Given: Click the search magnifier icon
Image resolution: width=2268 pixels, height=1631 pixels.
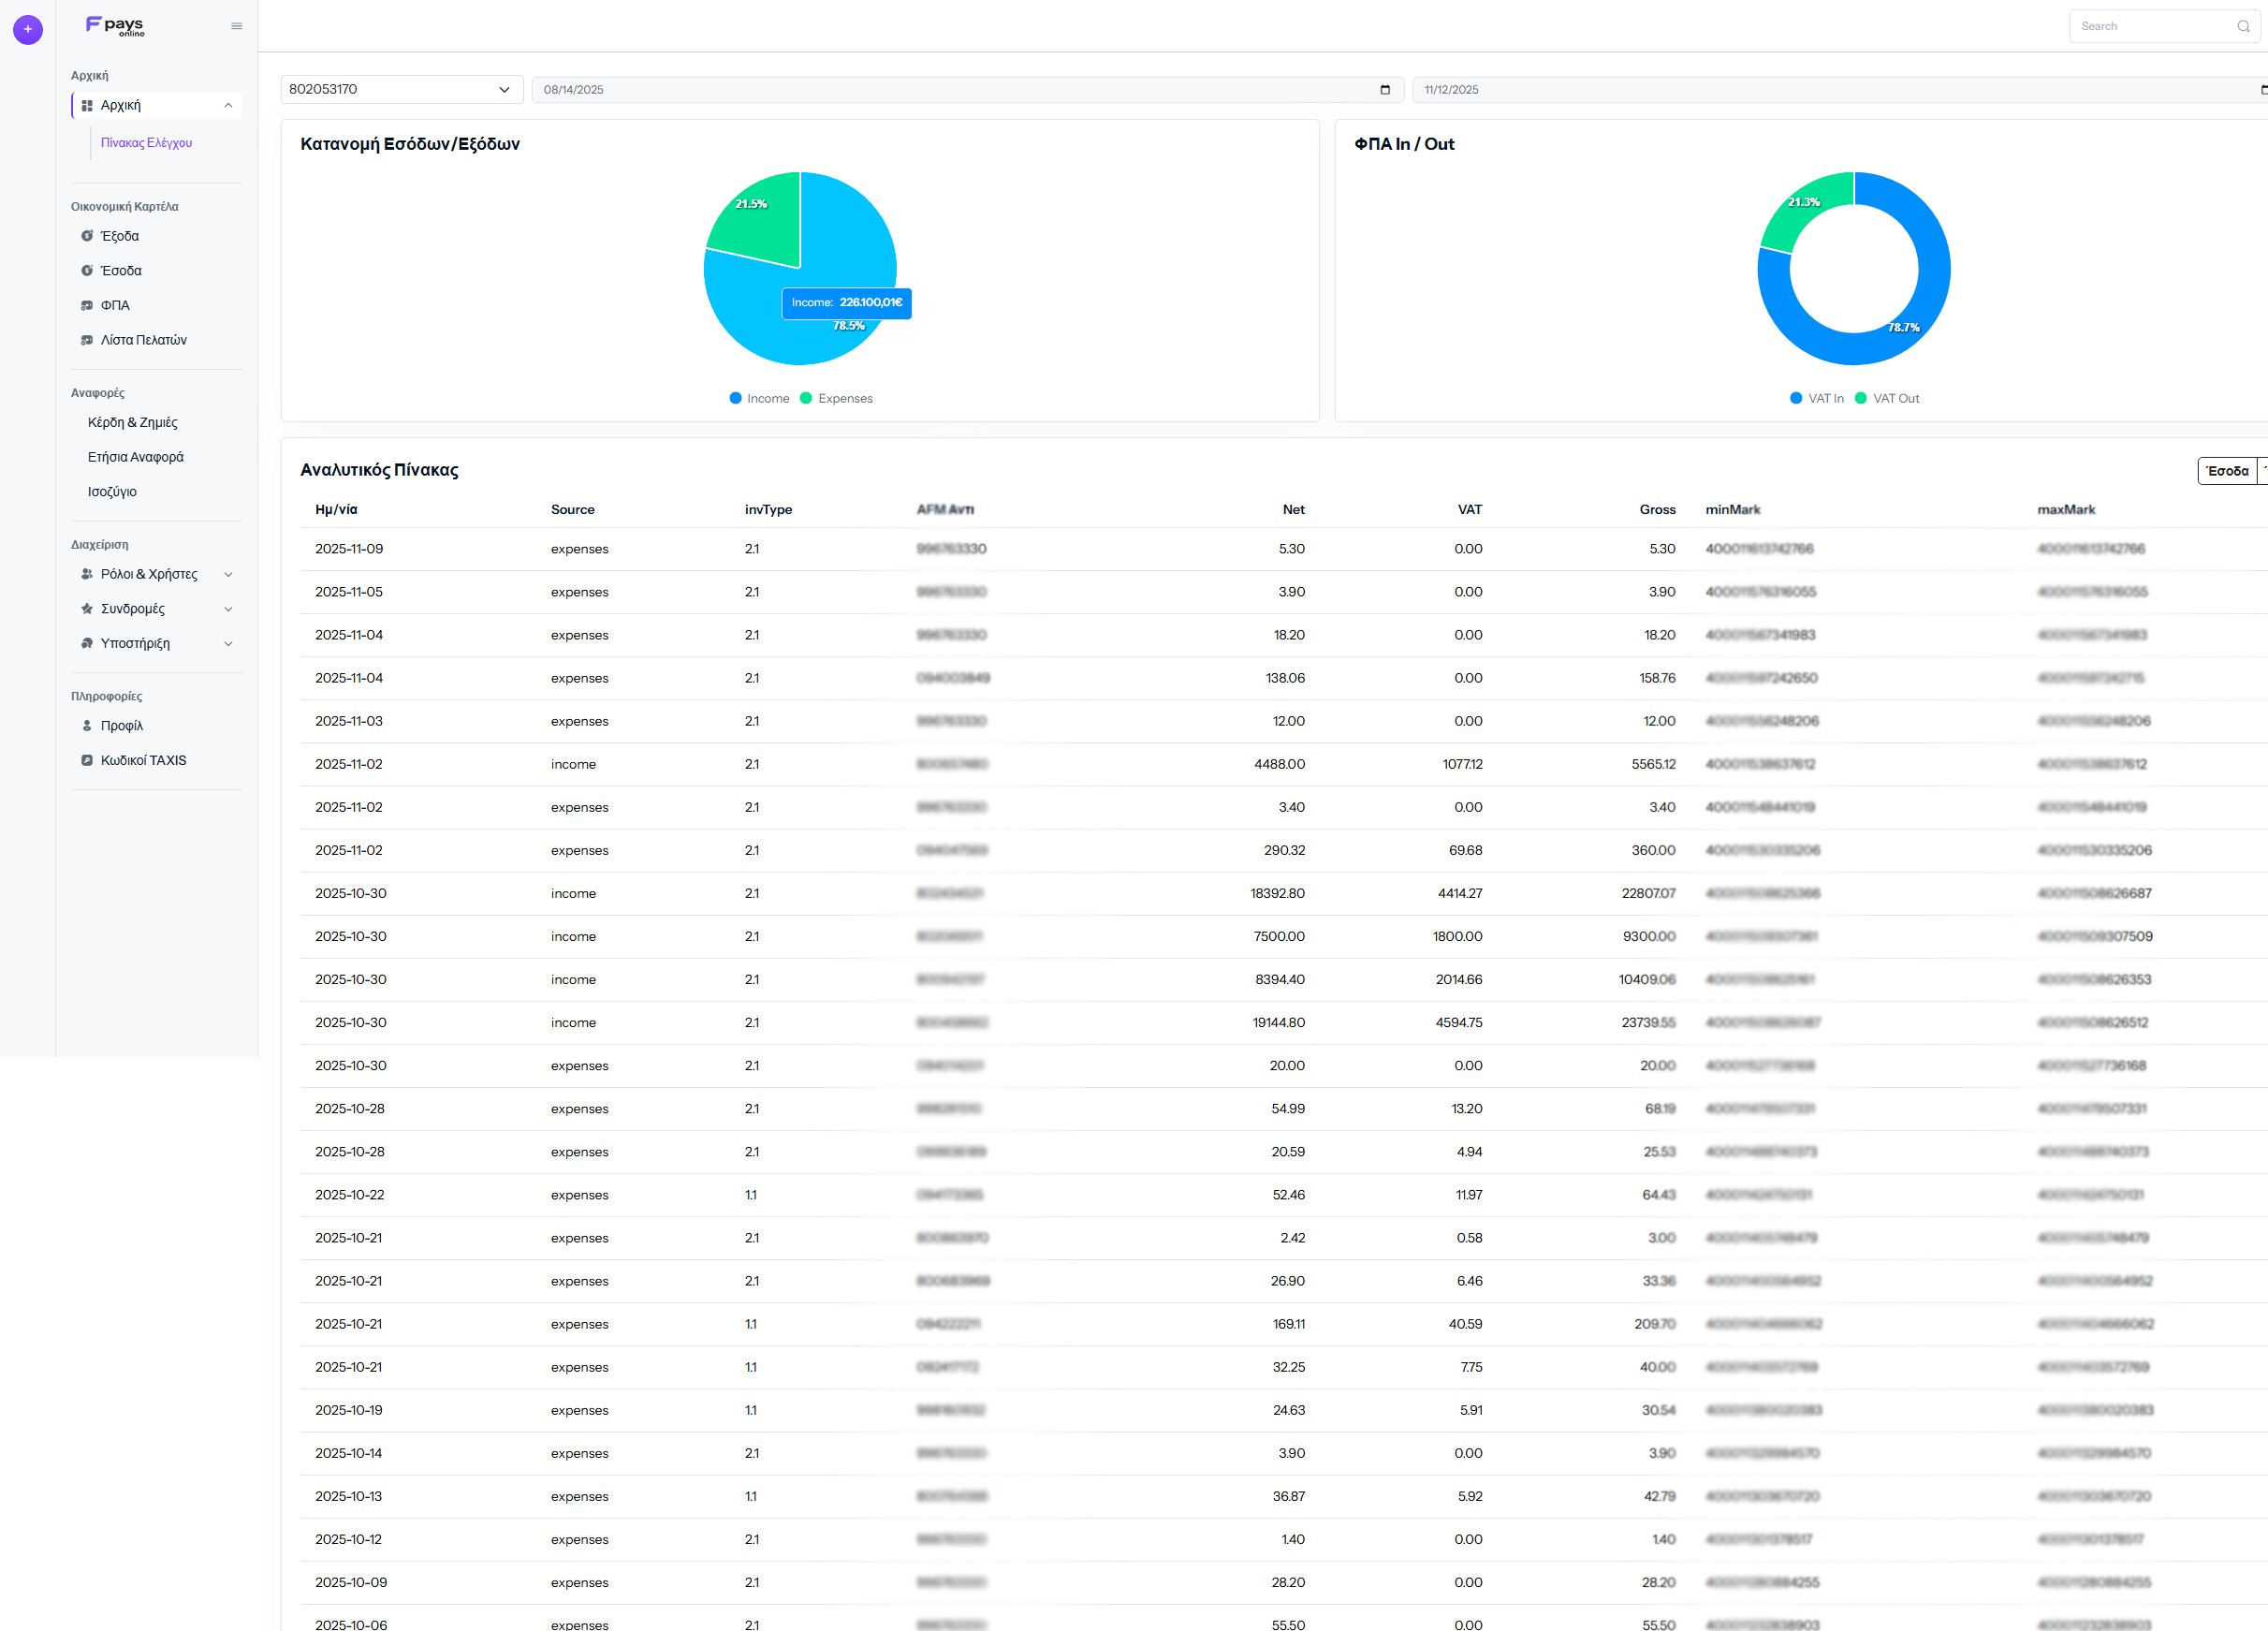Looking at the screenshot, I should click(x=2243, y=26).
